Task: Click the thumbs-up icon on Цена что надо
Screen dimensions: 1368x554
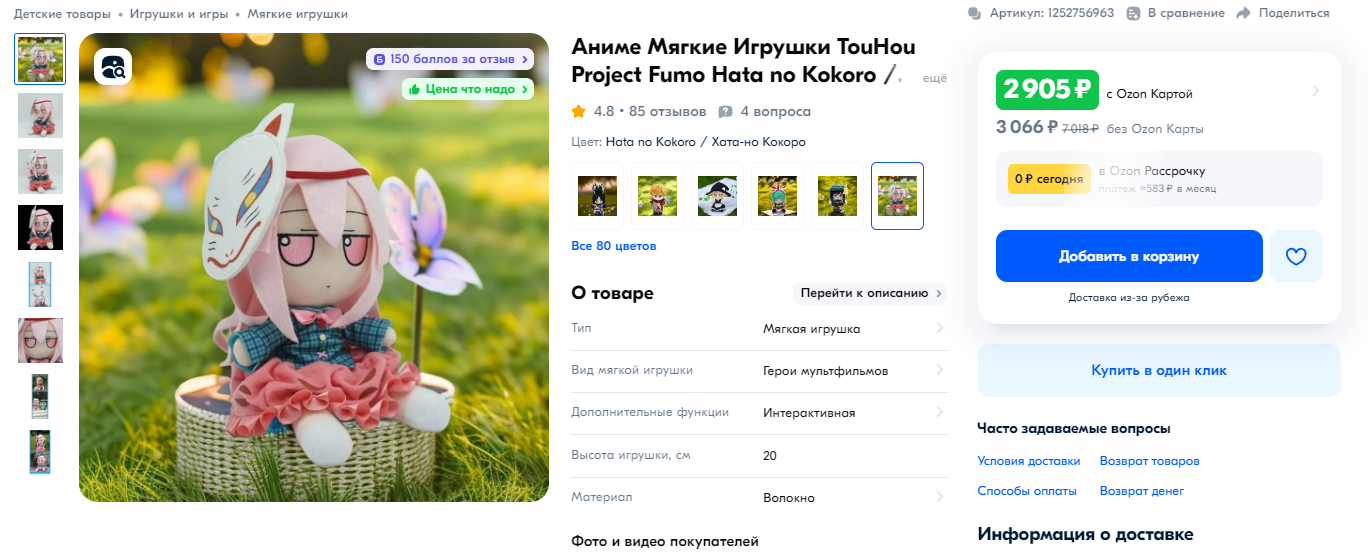Action: 414,89
